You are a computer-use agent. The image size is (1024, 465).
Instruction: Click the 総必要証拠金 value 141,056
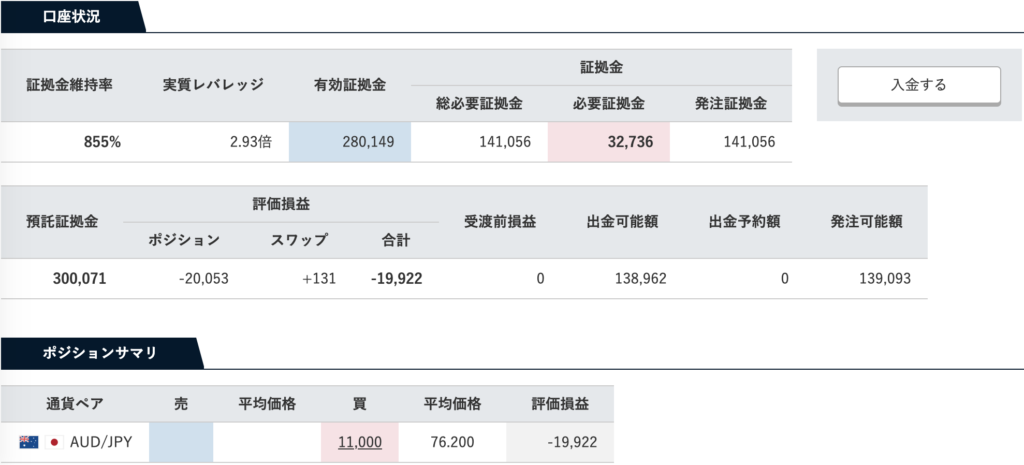[504, 142]
